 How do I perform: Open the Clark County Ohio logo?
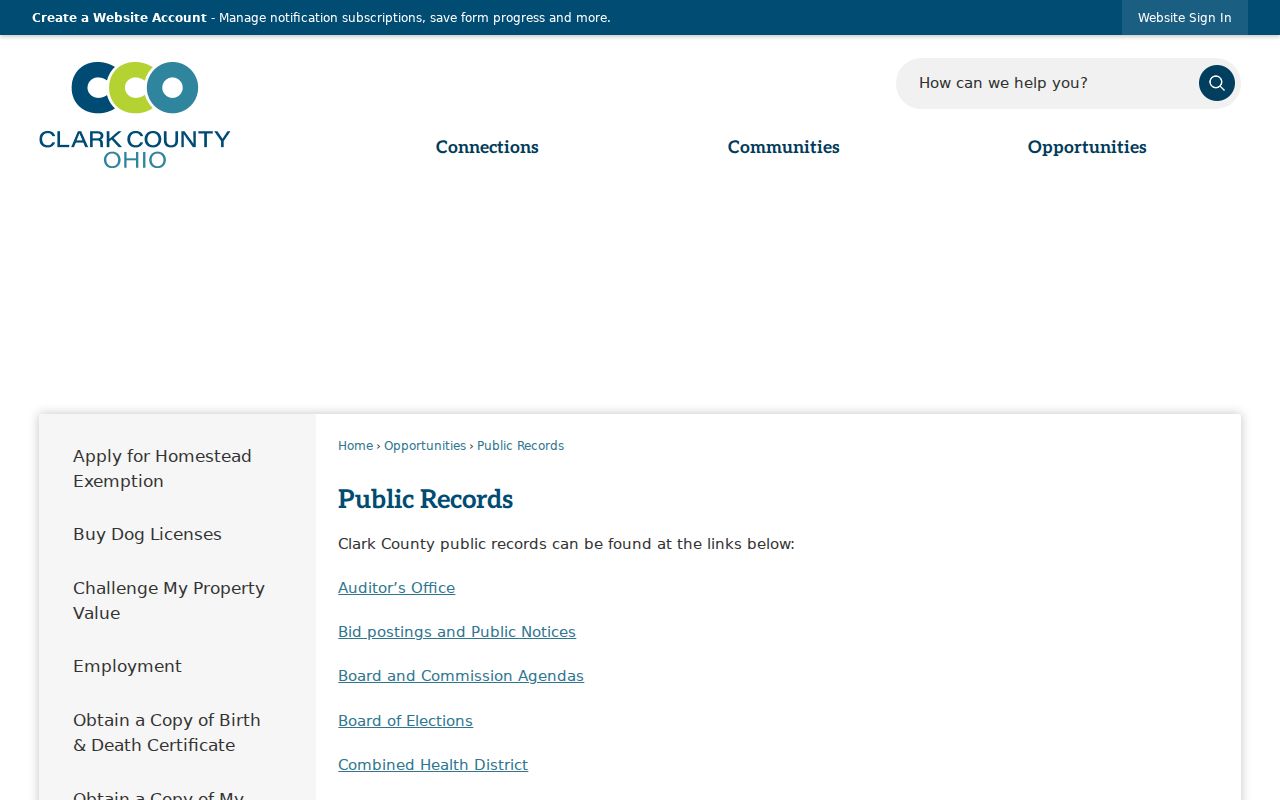pyautogui.click(x=135, y=115)
